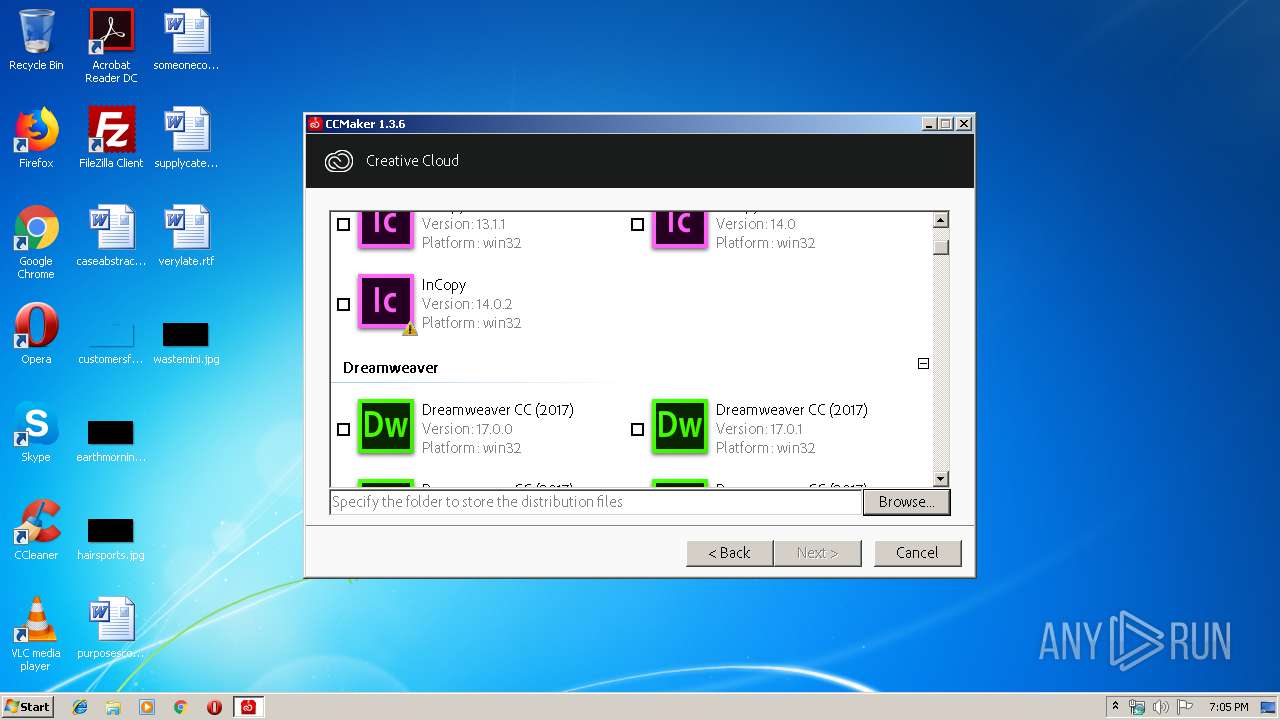Click scrollbar down arrow in product list
Image resolution: width=1280 pixels, height=720 pixels.
pyautogui.click(x=940, y=479)
